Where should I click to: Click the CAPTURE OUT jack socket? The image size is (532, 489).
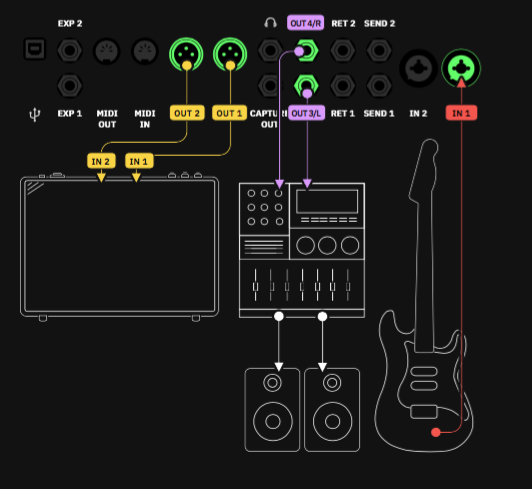pyautogui.click(x=270, y=86)
